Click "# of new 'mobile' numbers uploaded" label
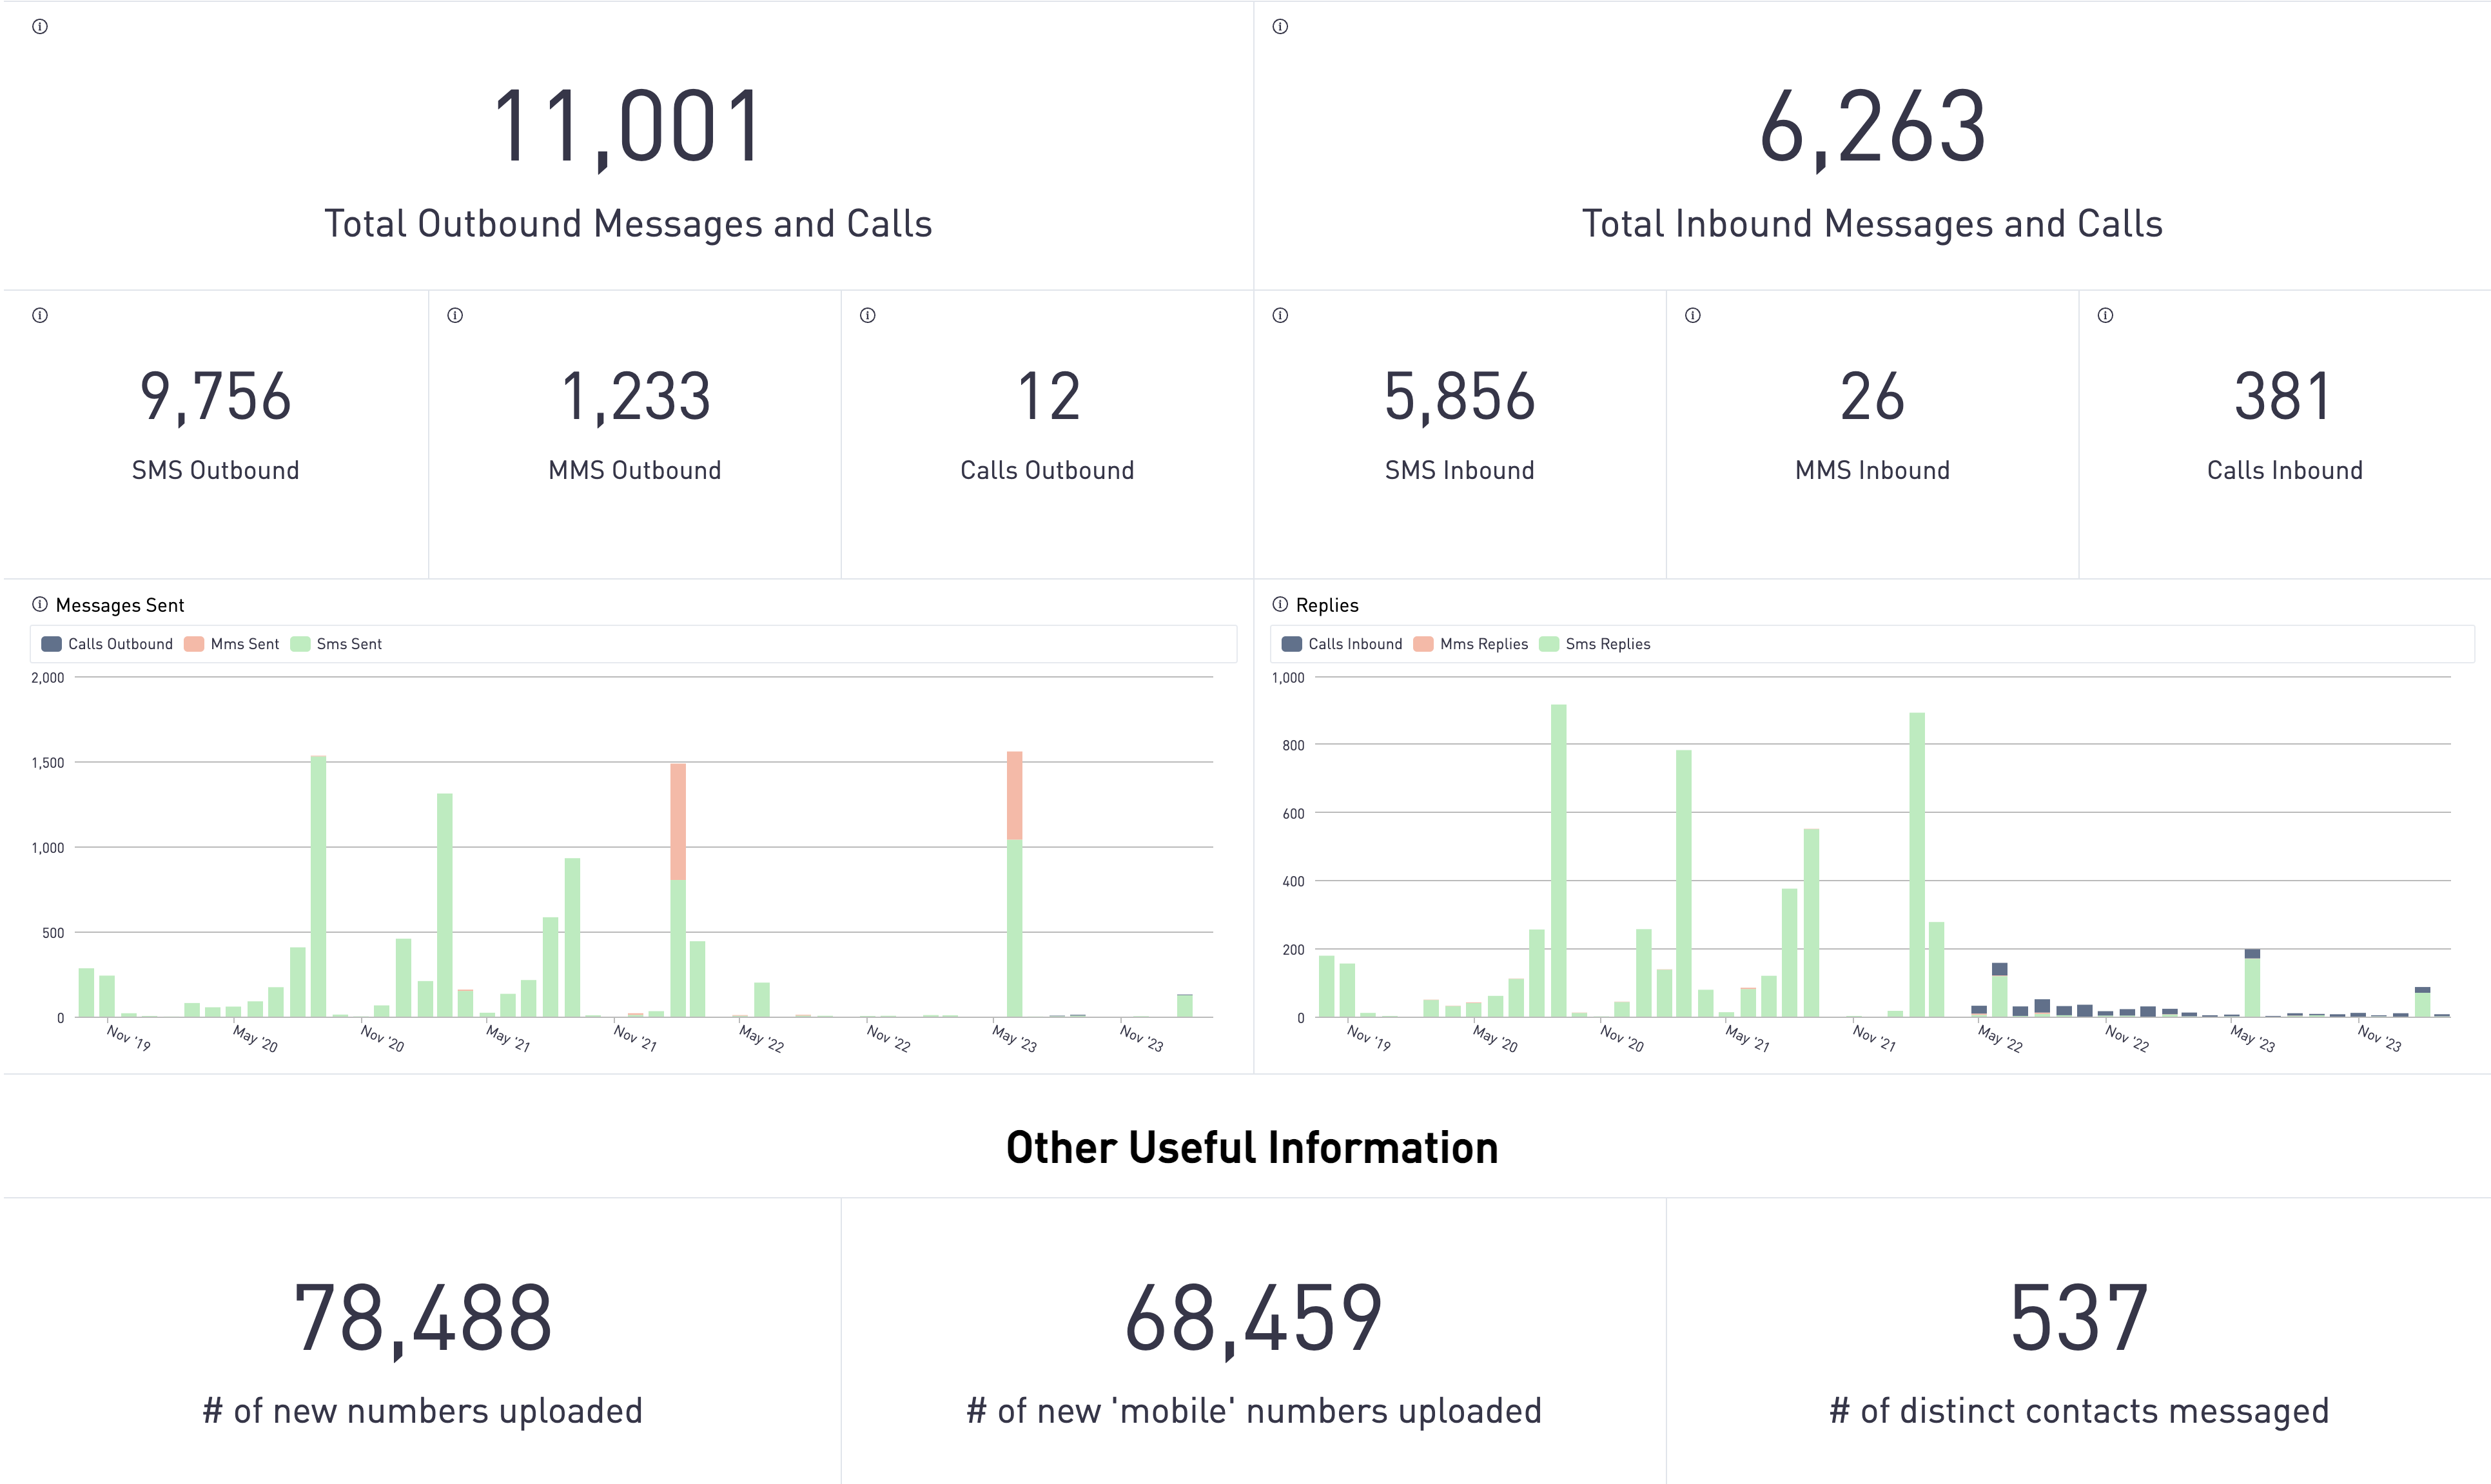This screenshot has height=1484, width=2491. coord(1254,1411)
